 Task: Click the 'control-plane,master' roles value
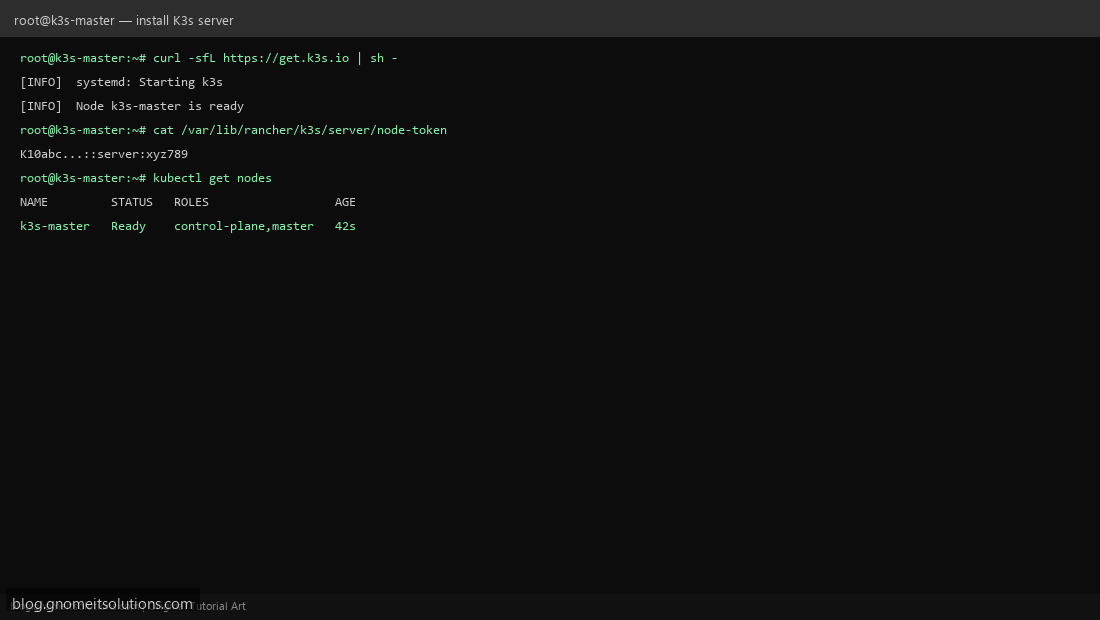point(244,226)
